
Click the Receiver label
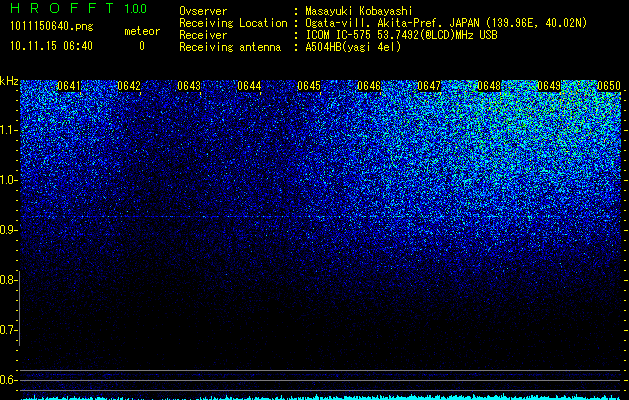tap(203, 35)
